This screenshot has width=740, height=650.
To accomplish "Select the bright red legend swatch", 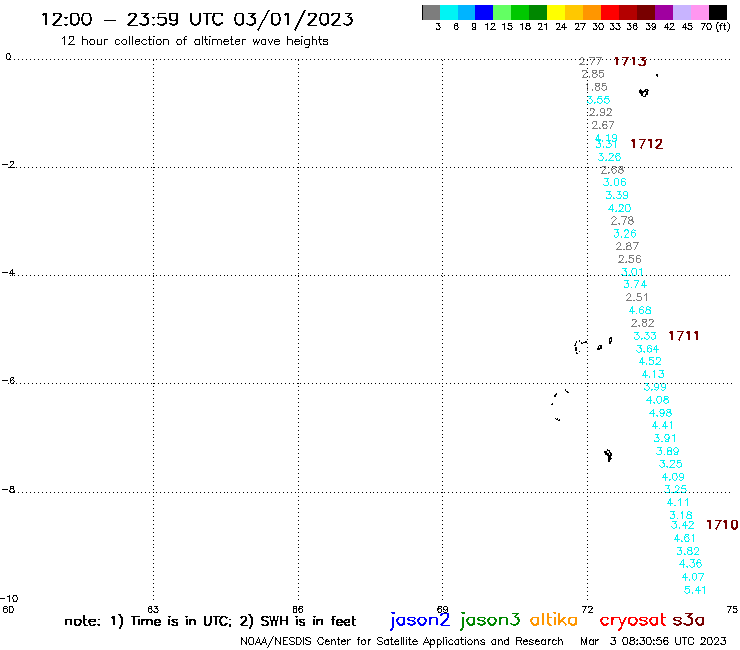I will 610,12.
